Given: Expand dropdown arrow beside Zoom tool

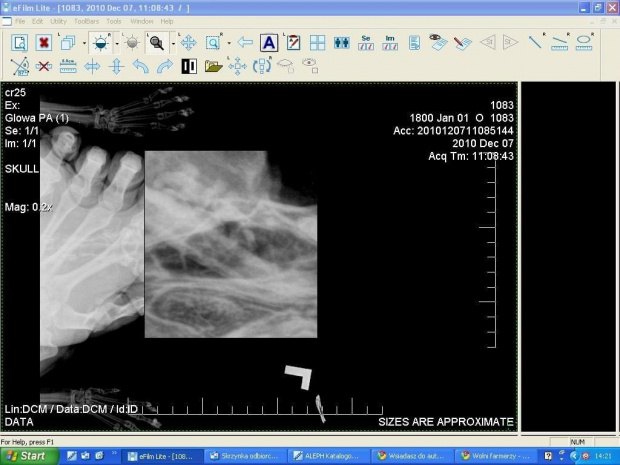Looking at the screenshot, I should [173, 44].
